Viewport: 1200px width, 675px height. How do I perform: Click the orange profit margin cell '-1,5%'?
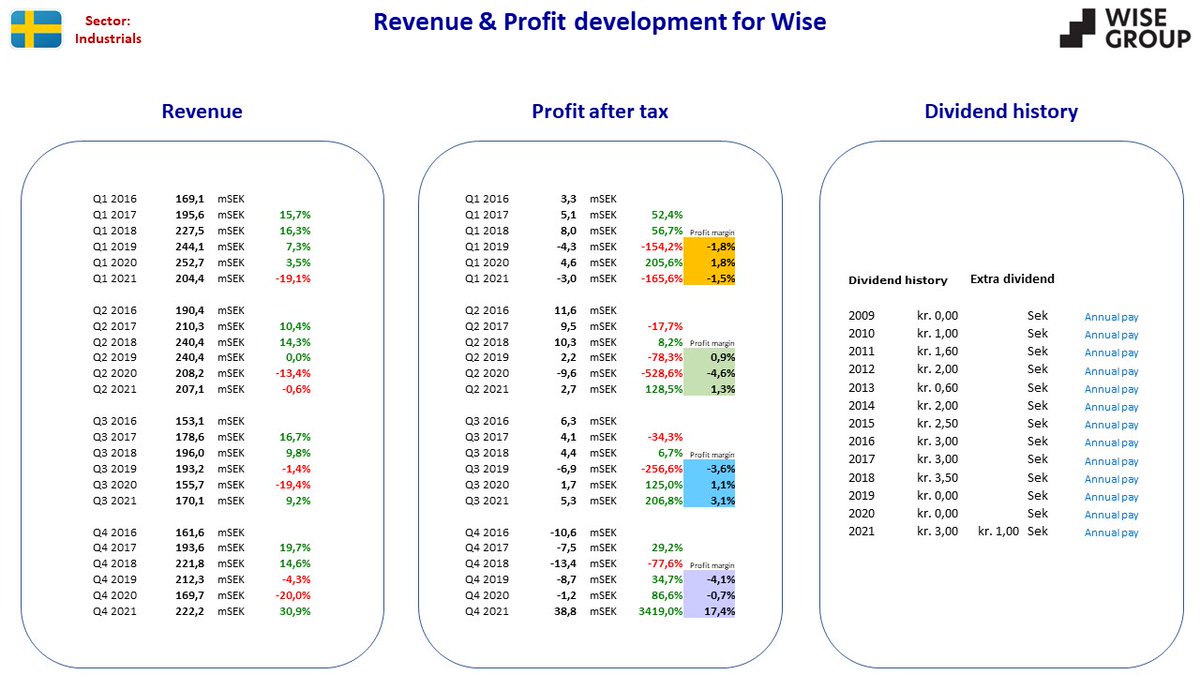(x=709, y=279)
